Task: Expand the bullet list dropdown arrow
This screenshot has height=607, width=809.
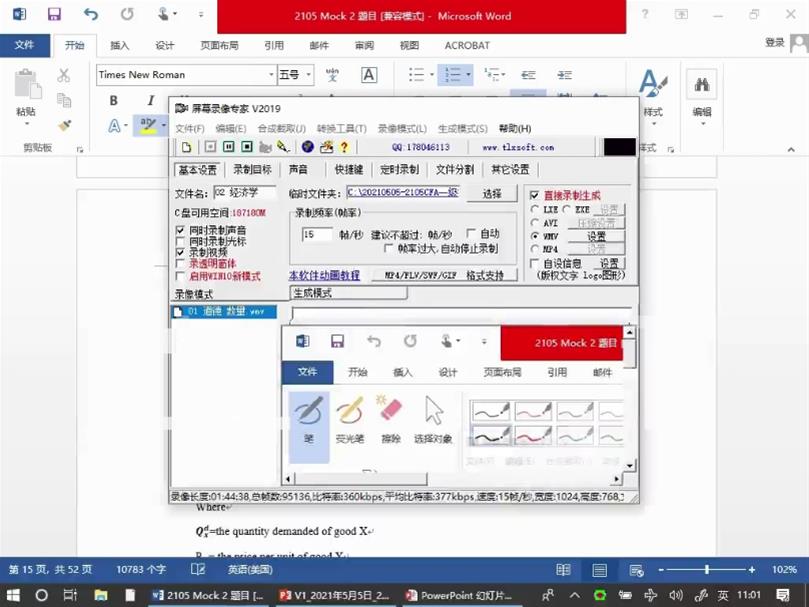Action: pos(431,75)
